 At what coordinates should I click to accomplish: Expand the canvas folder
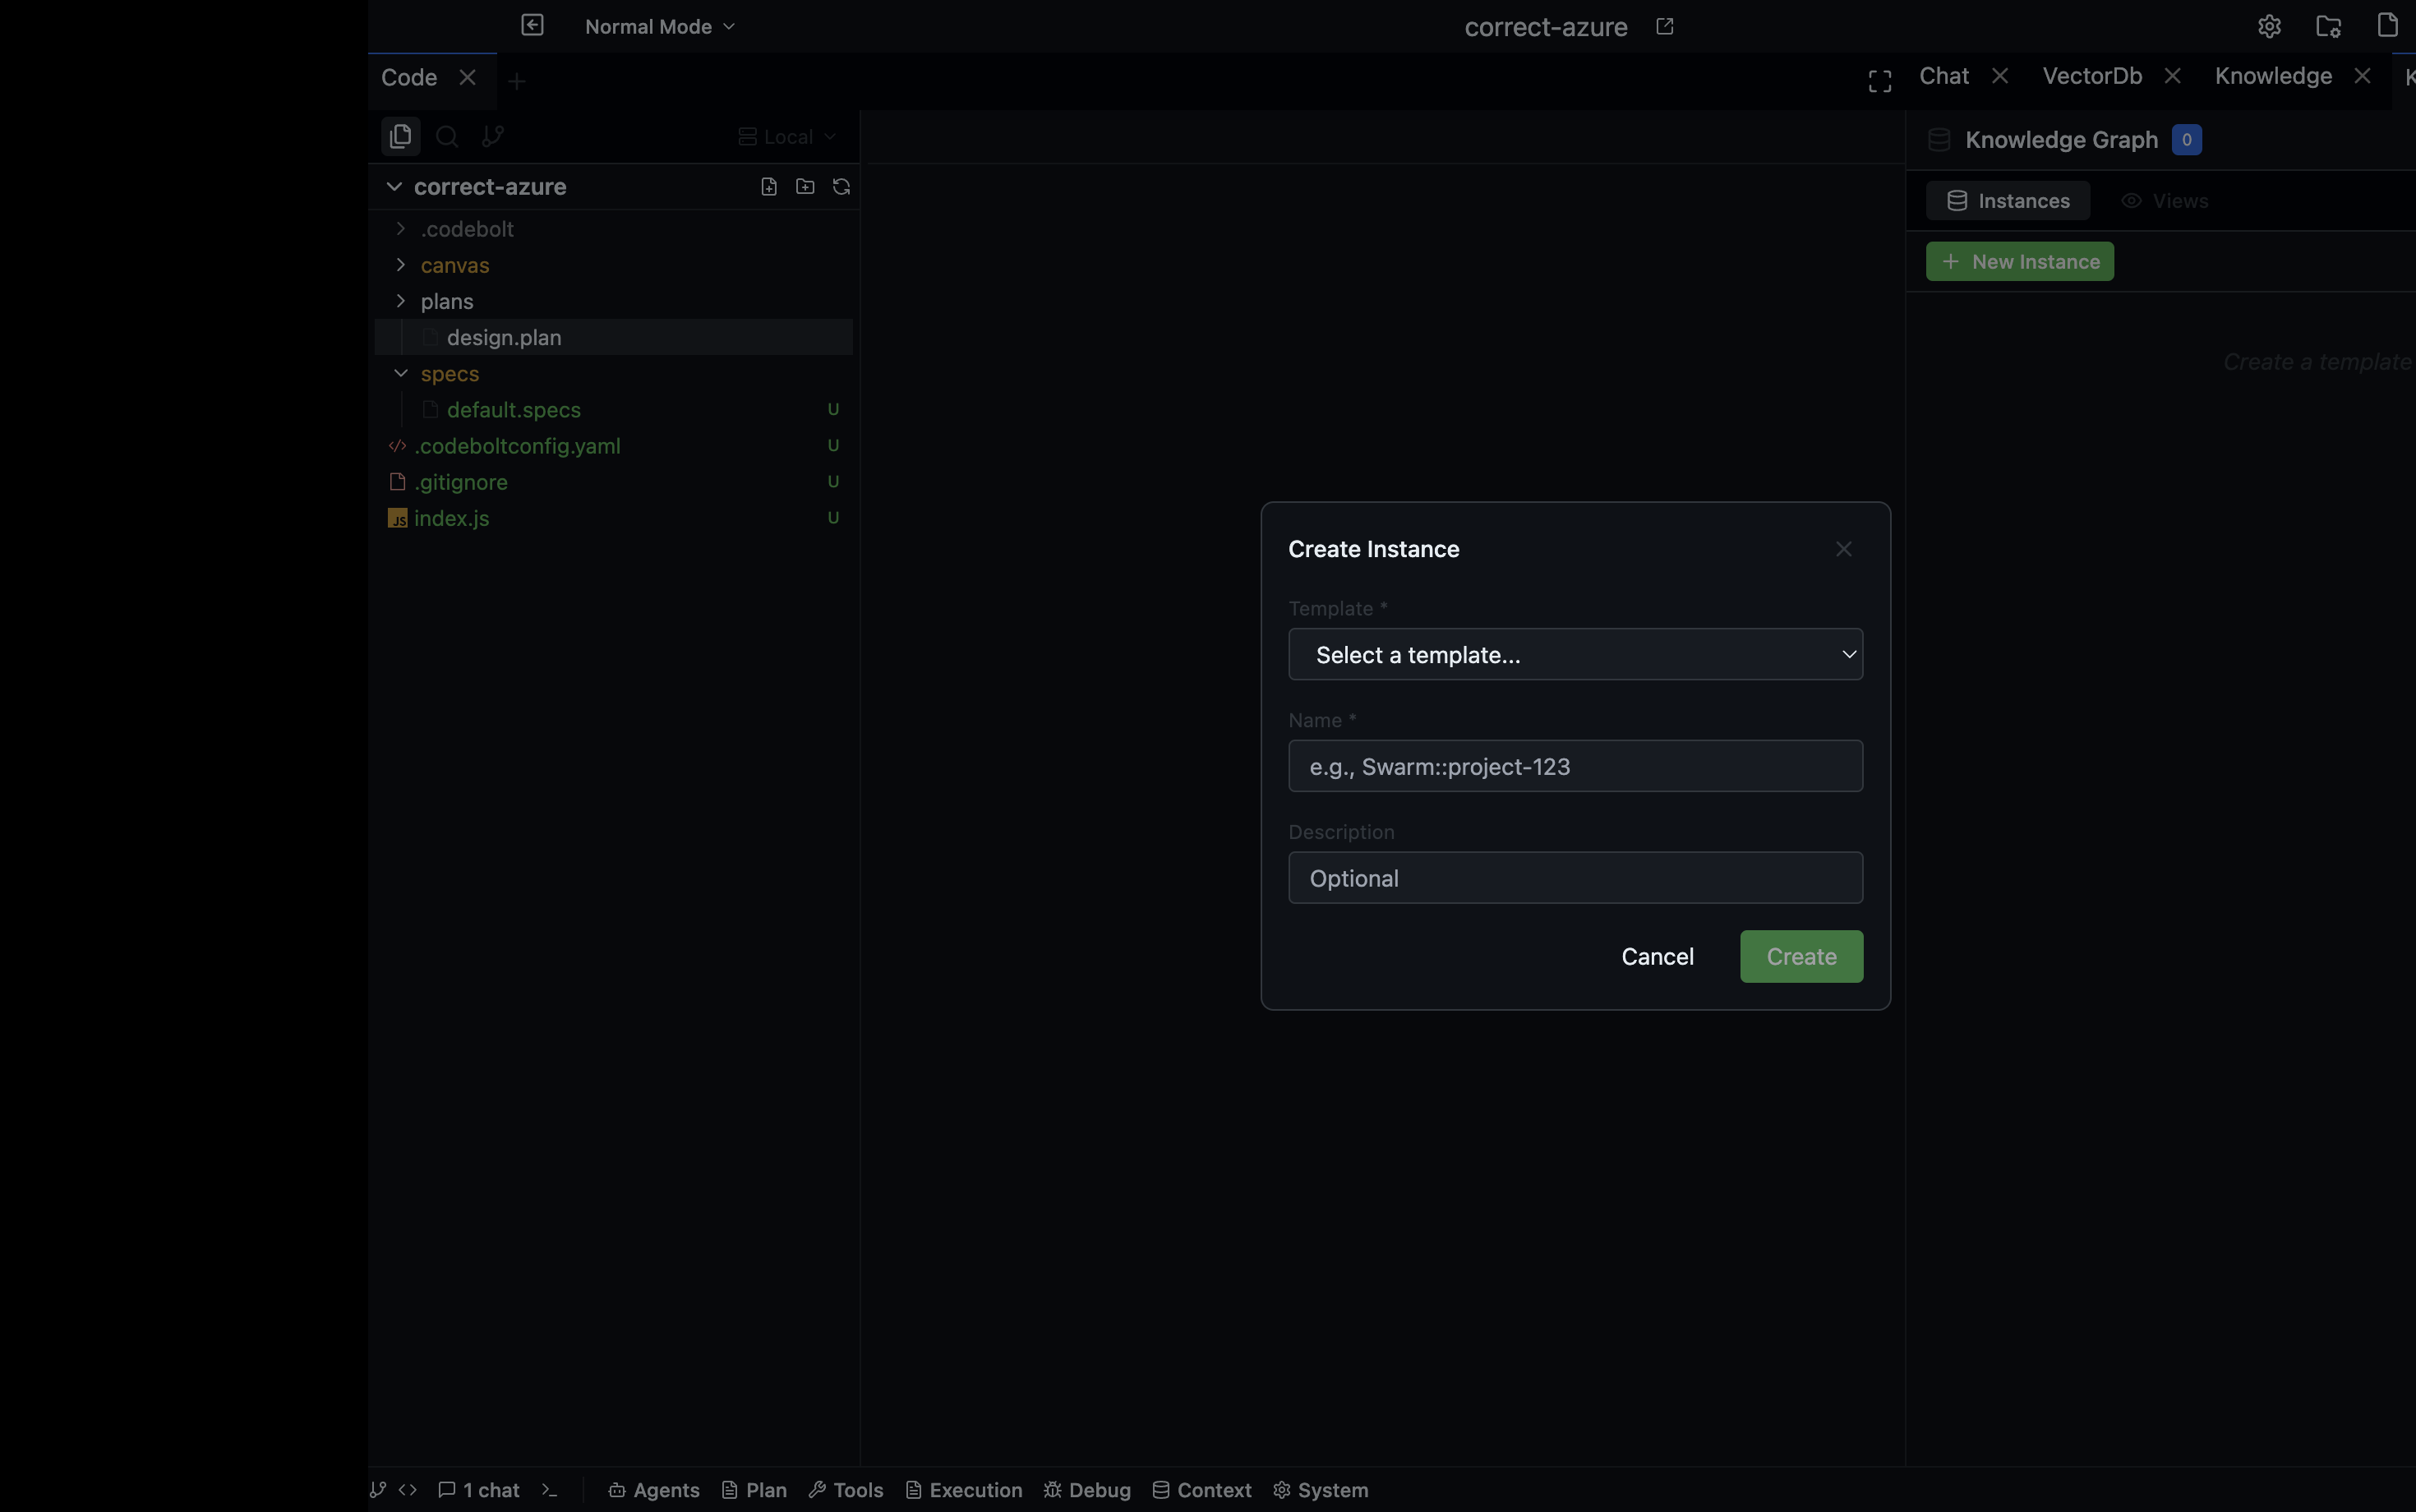coord(454,265)
